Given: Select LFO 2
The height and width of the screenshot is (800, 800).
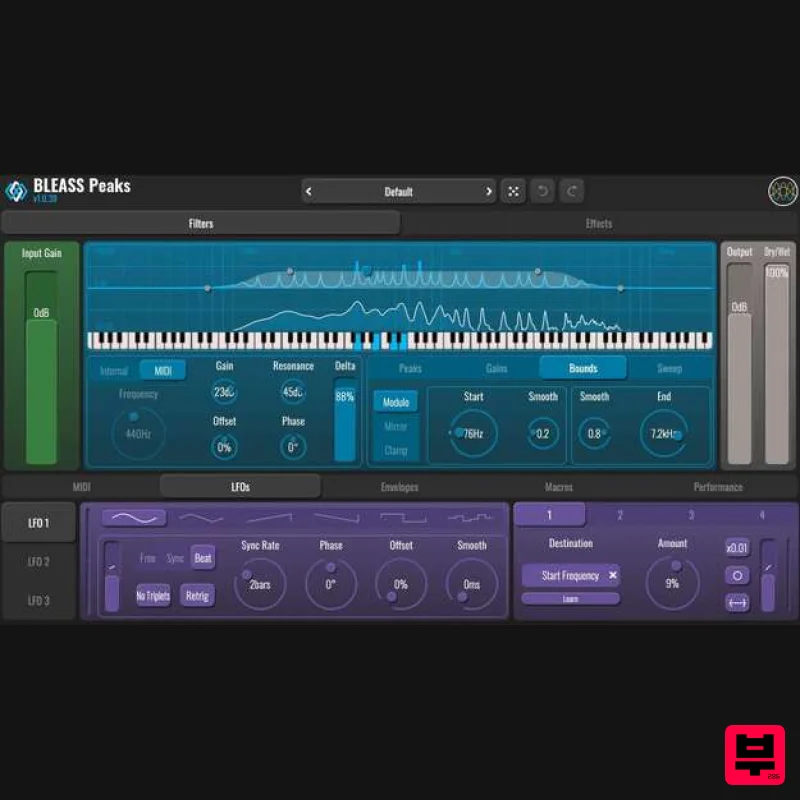Looking at the screenshot, I should [39, 562].
